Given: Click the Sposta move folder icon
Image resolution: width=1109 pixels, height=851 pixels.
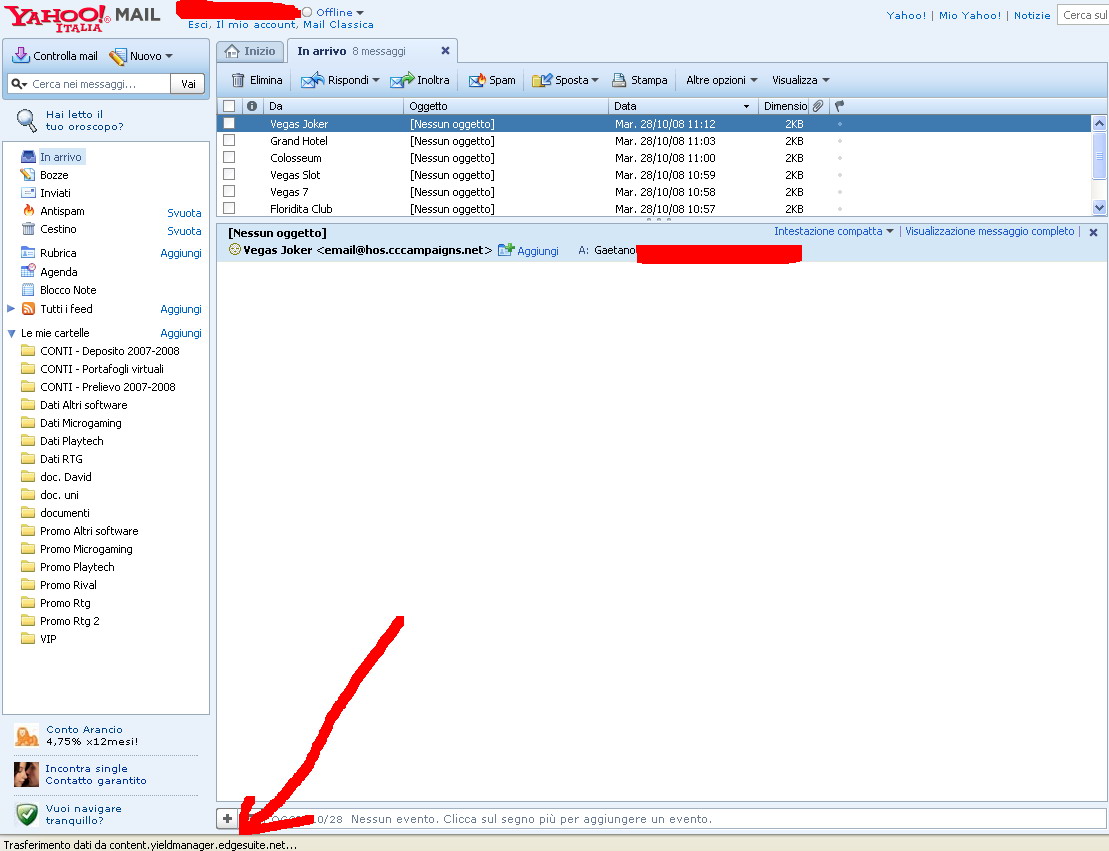Looking at the screenshot, I should click(x=542, y=80).
